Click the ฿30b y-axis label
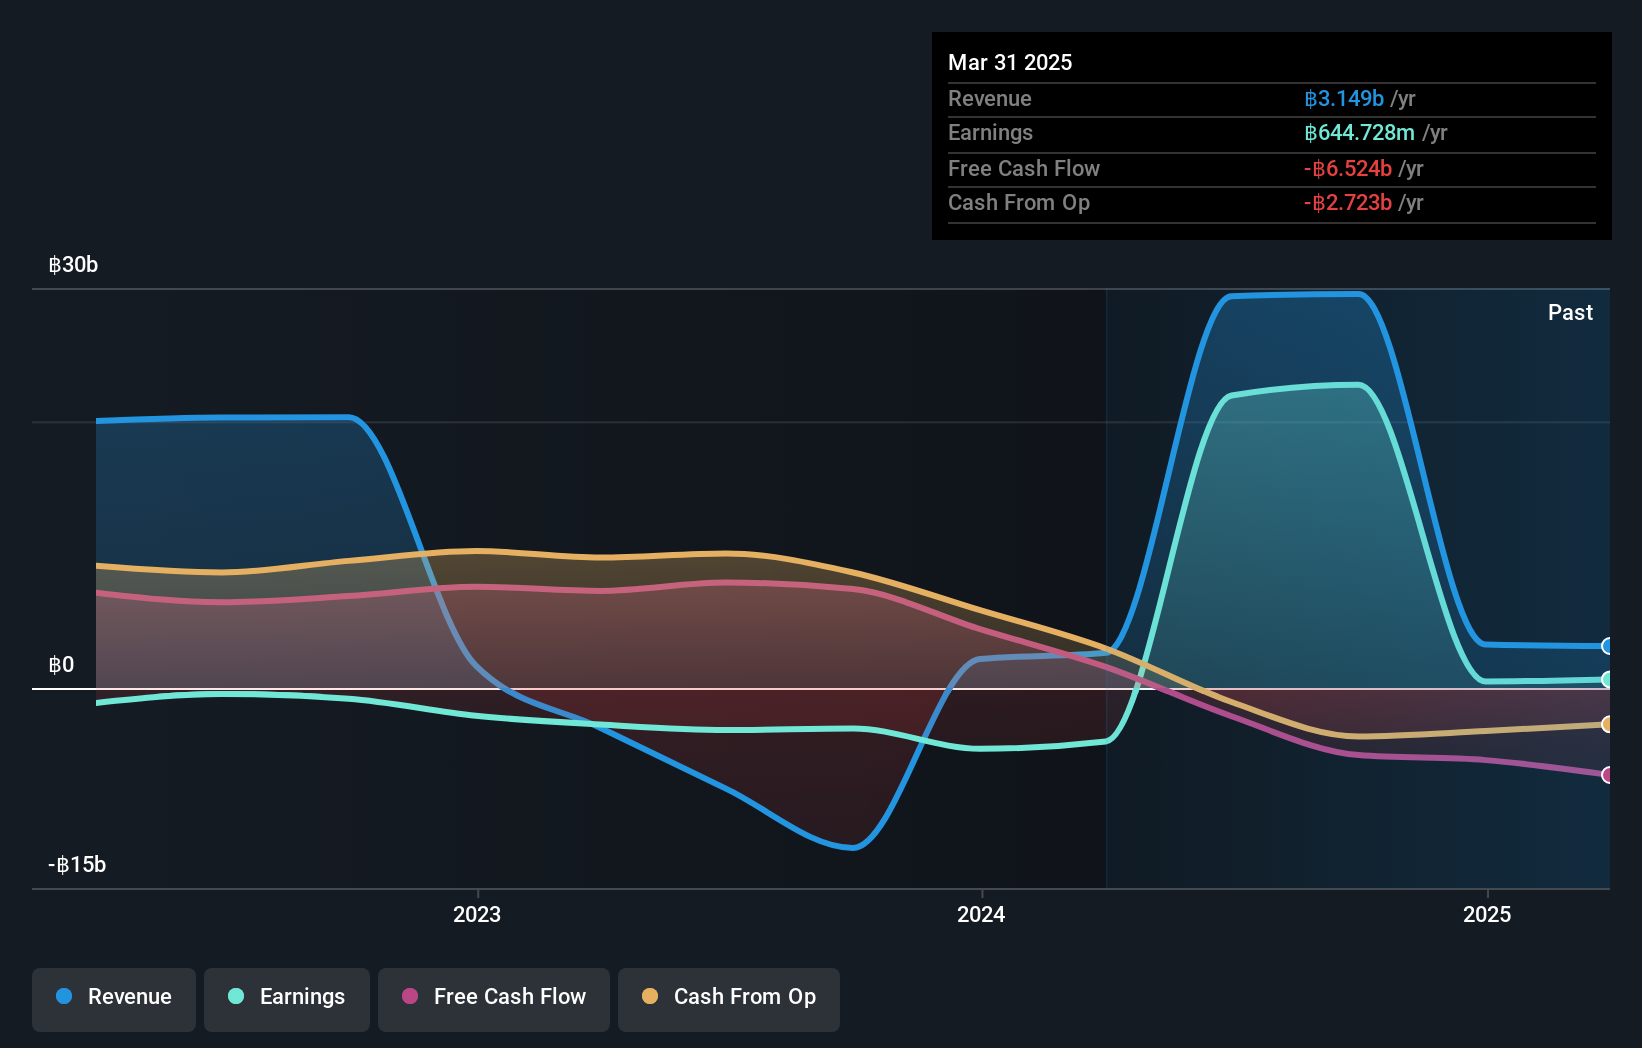The image size is (1642, 1048). (73, 265)
